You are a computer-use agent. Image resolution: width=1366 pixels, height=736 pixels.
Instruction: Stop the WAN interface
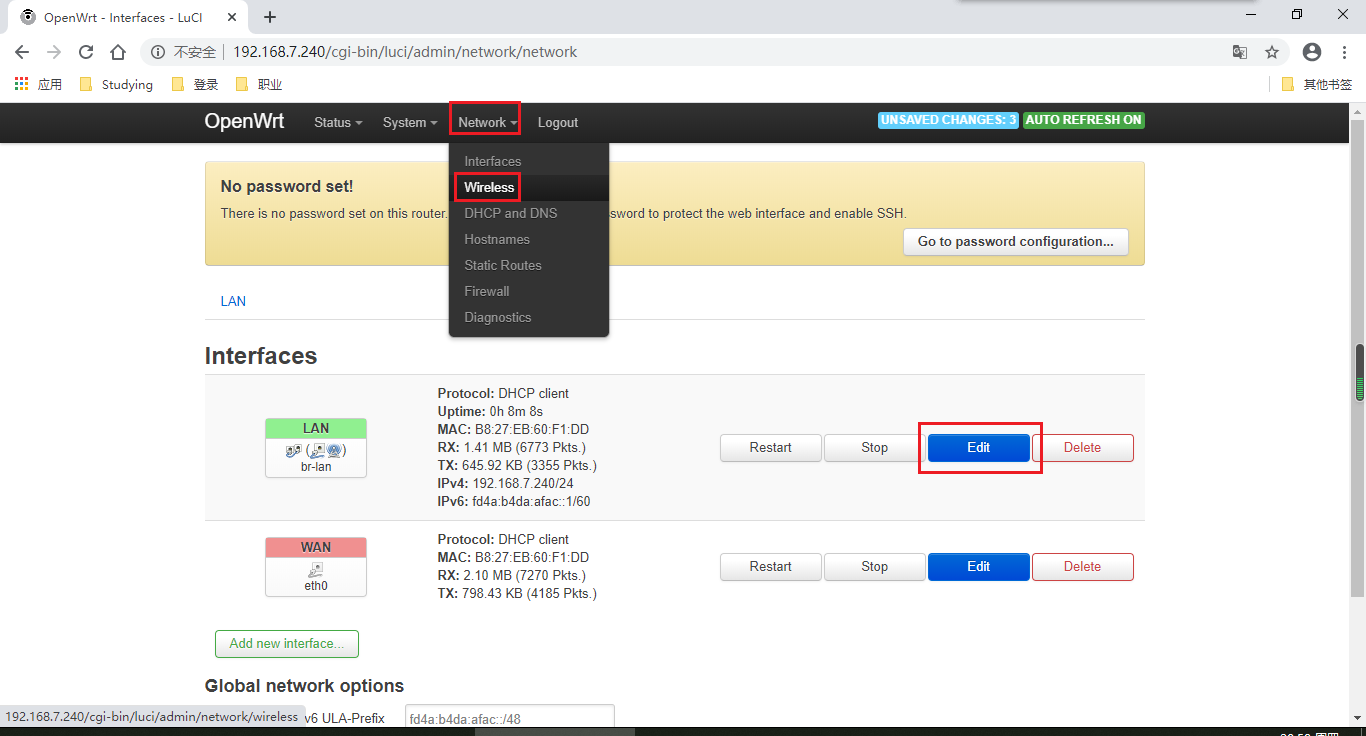coord(875,566)
